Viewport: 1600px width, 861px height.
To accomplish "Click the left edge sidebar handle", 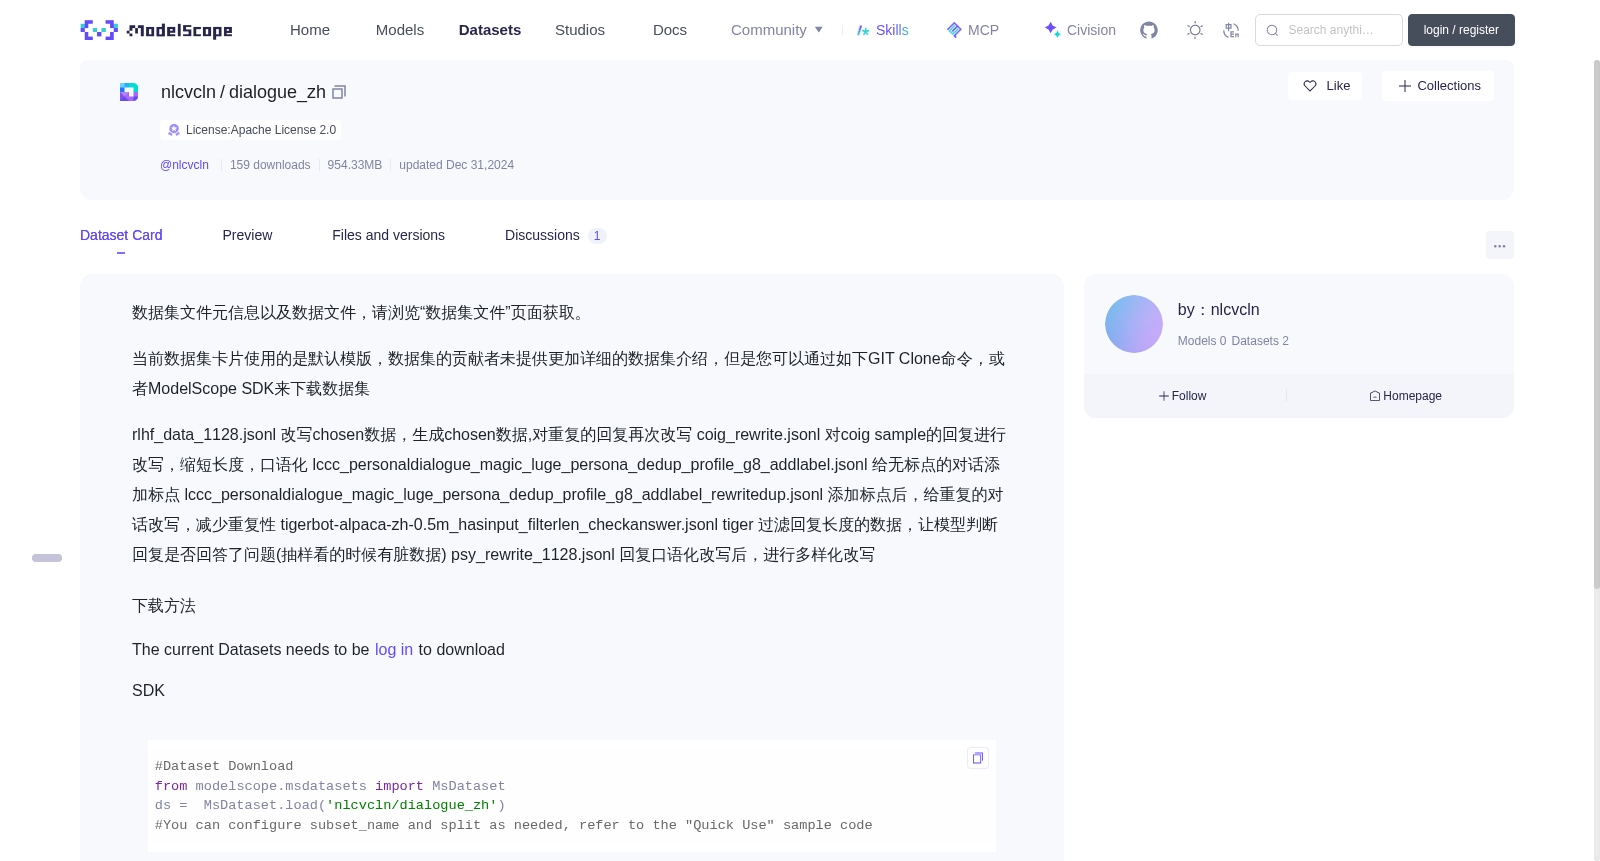I will click(x=47, y=558).
